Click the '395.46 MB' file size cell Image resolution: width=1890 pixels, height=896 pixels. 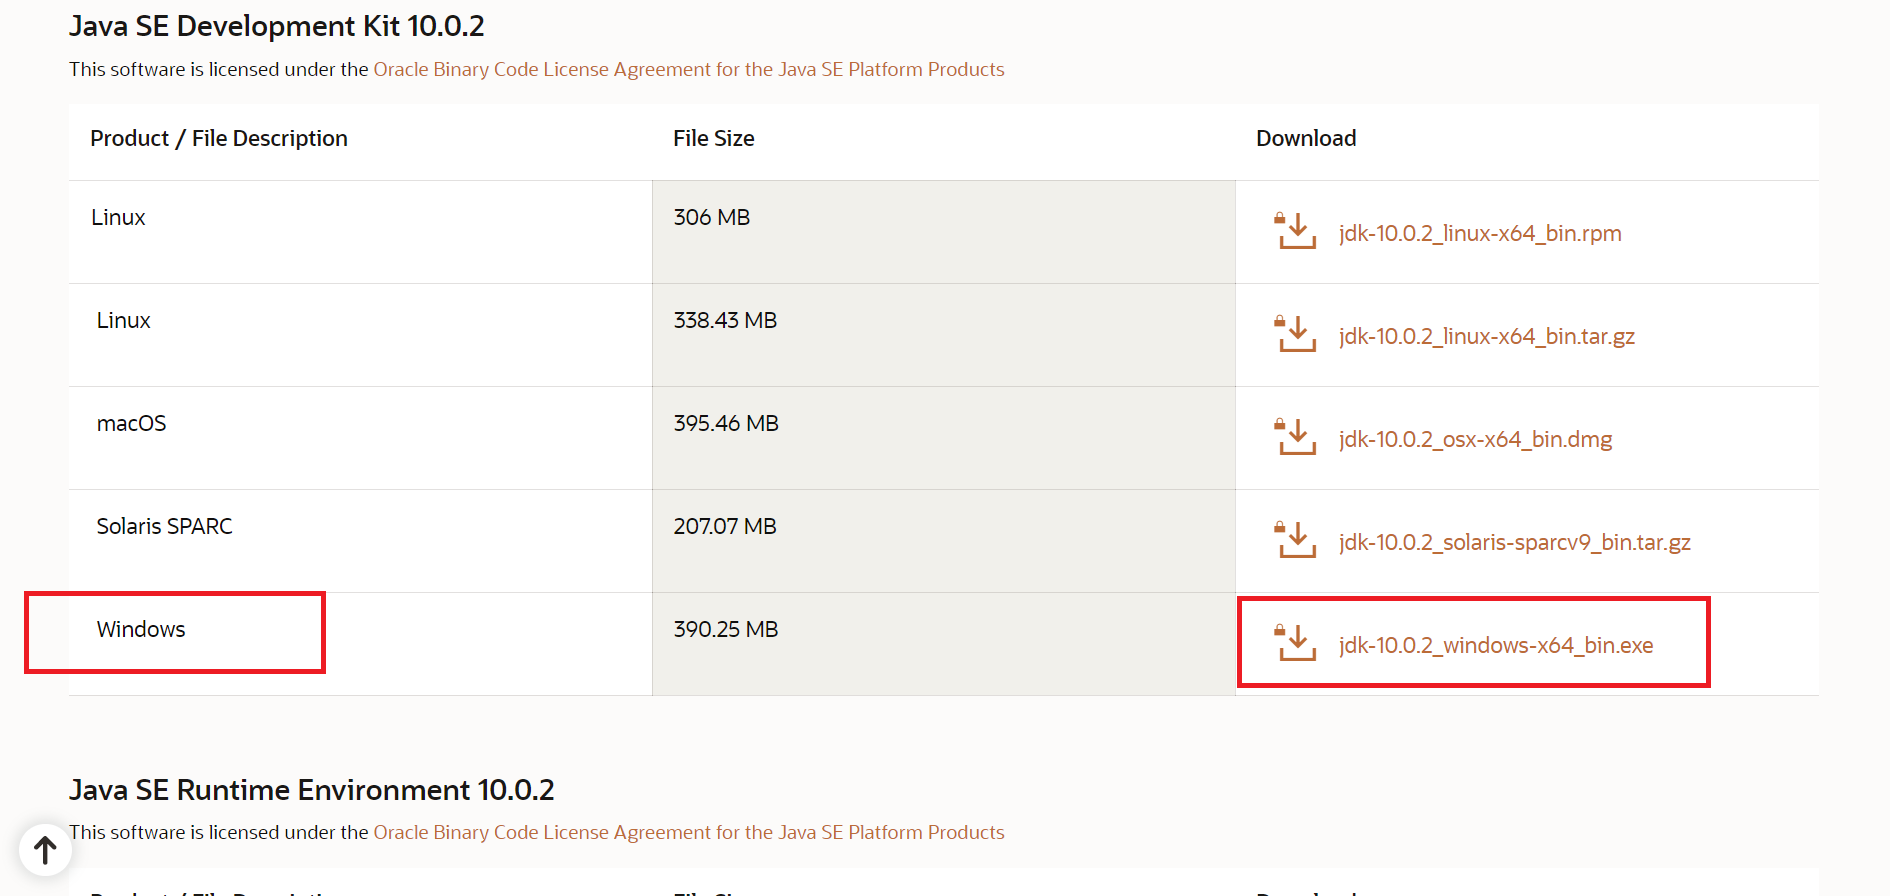[x=944, y=438]
